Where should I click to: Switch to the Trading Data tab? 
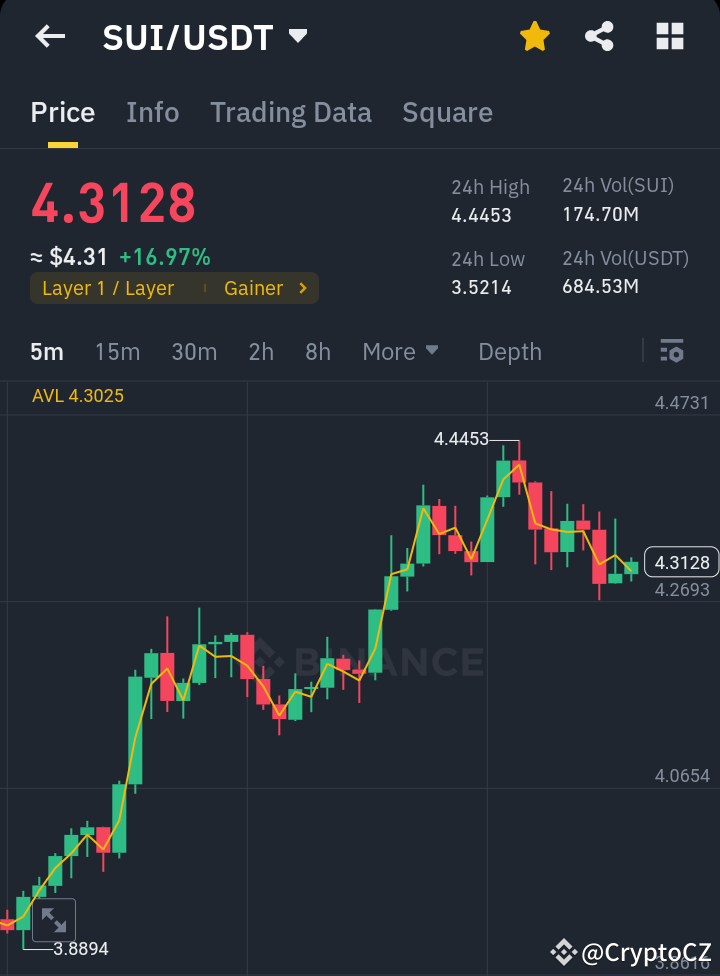(290, 112)
